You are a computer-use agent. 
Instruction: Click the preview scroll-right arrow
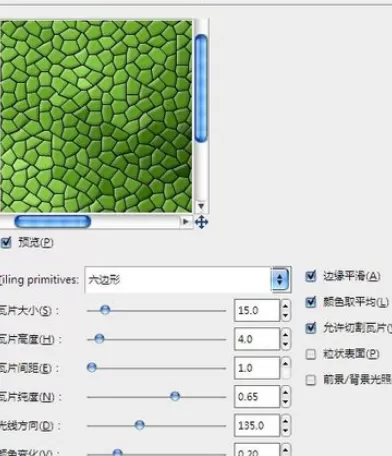tap(185, 221)
